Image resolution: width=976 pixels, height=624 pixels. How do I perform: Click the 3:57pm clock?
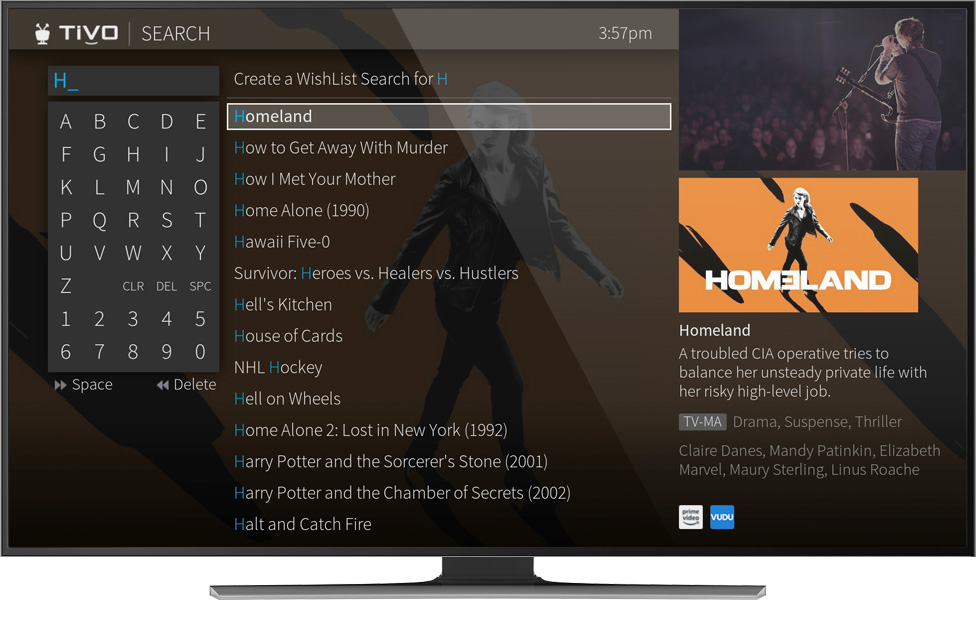pyautogui.click(x=625, y=33)
